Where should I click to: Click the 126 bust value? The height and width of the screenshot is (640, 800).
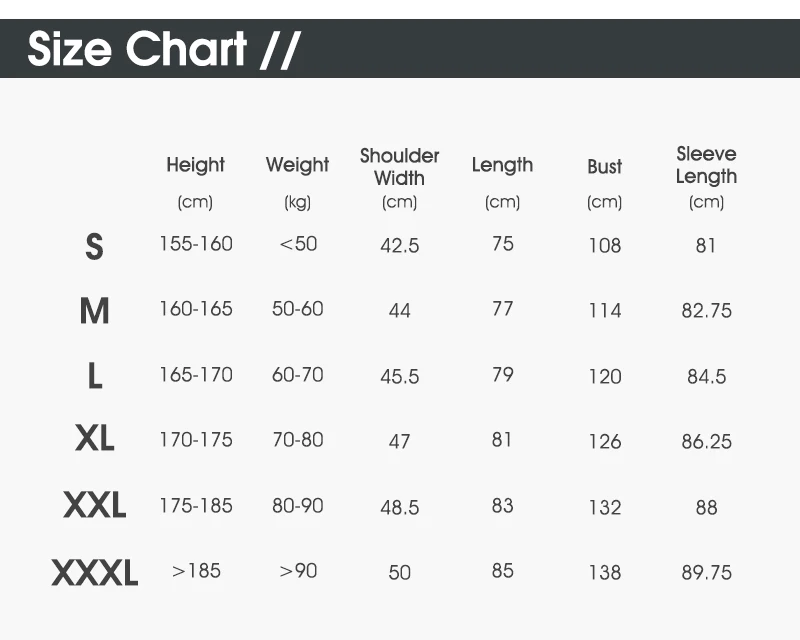(605, 441)
